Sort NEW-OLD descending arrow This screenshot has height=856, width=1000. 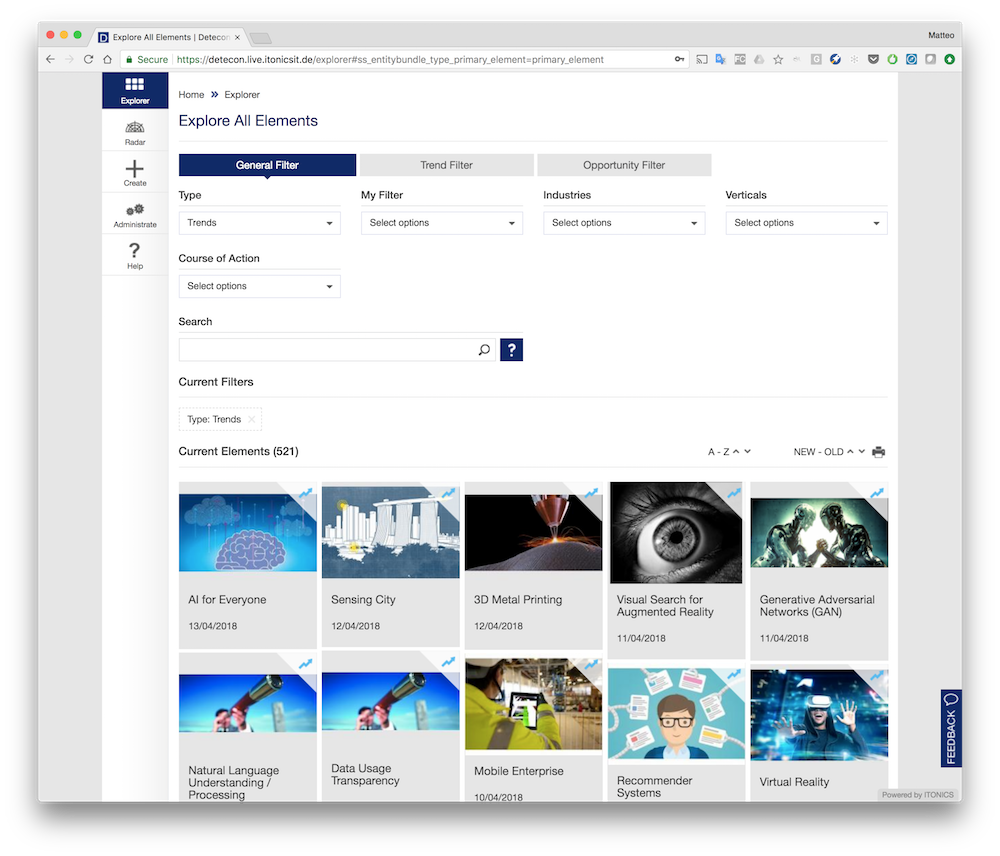[x=862, y=451]
